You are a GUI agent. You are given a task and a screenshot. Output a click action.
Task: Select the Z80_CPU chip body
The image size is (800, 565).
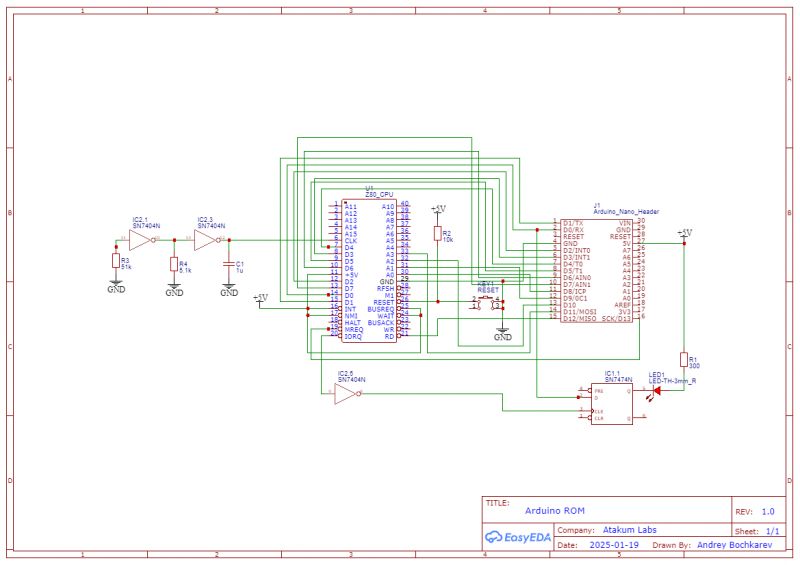coord(369,271)
